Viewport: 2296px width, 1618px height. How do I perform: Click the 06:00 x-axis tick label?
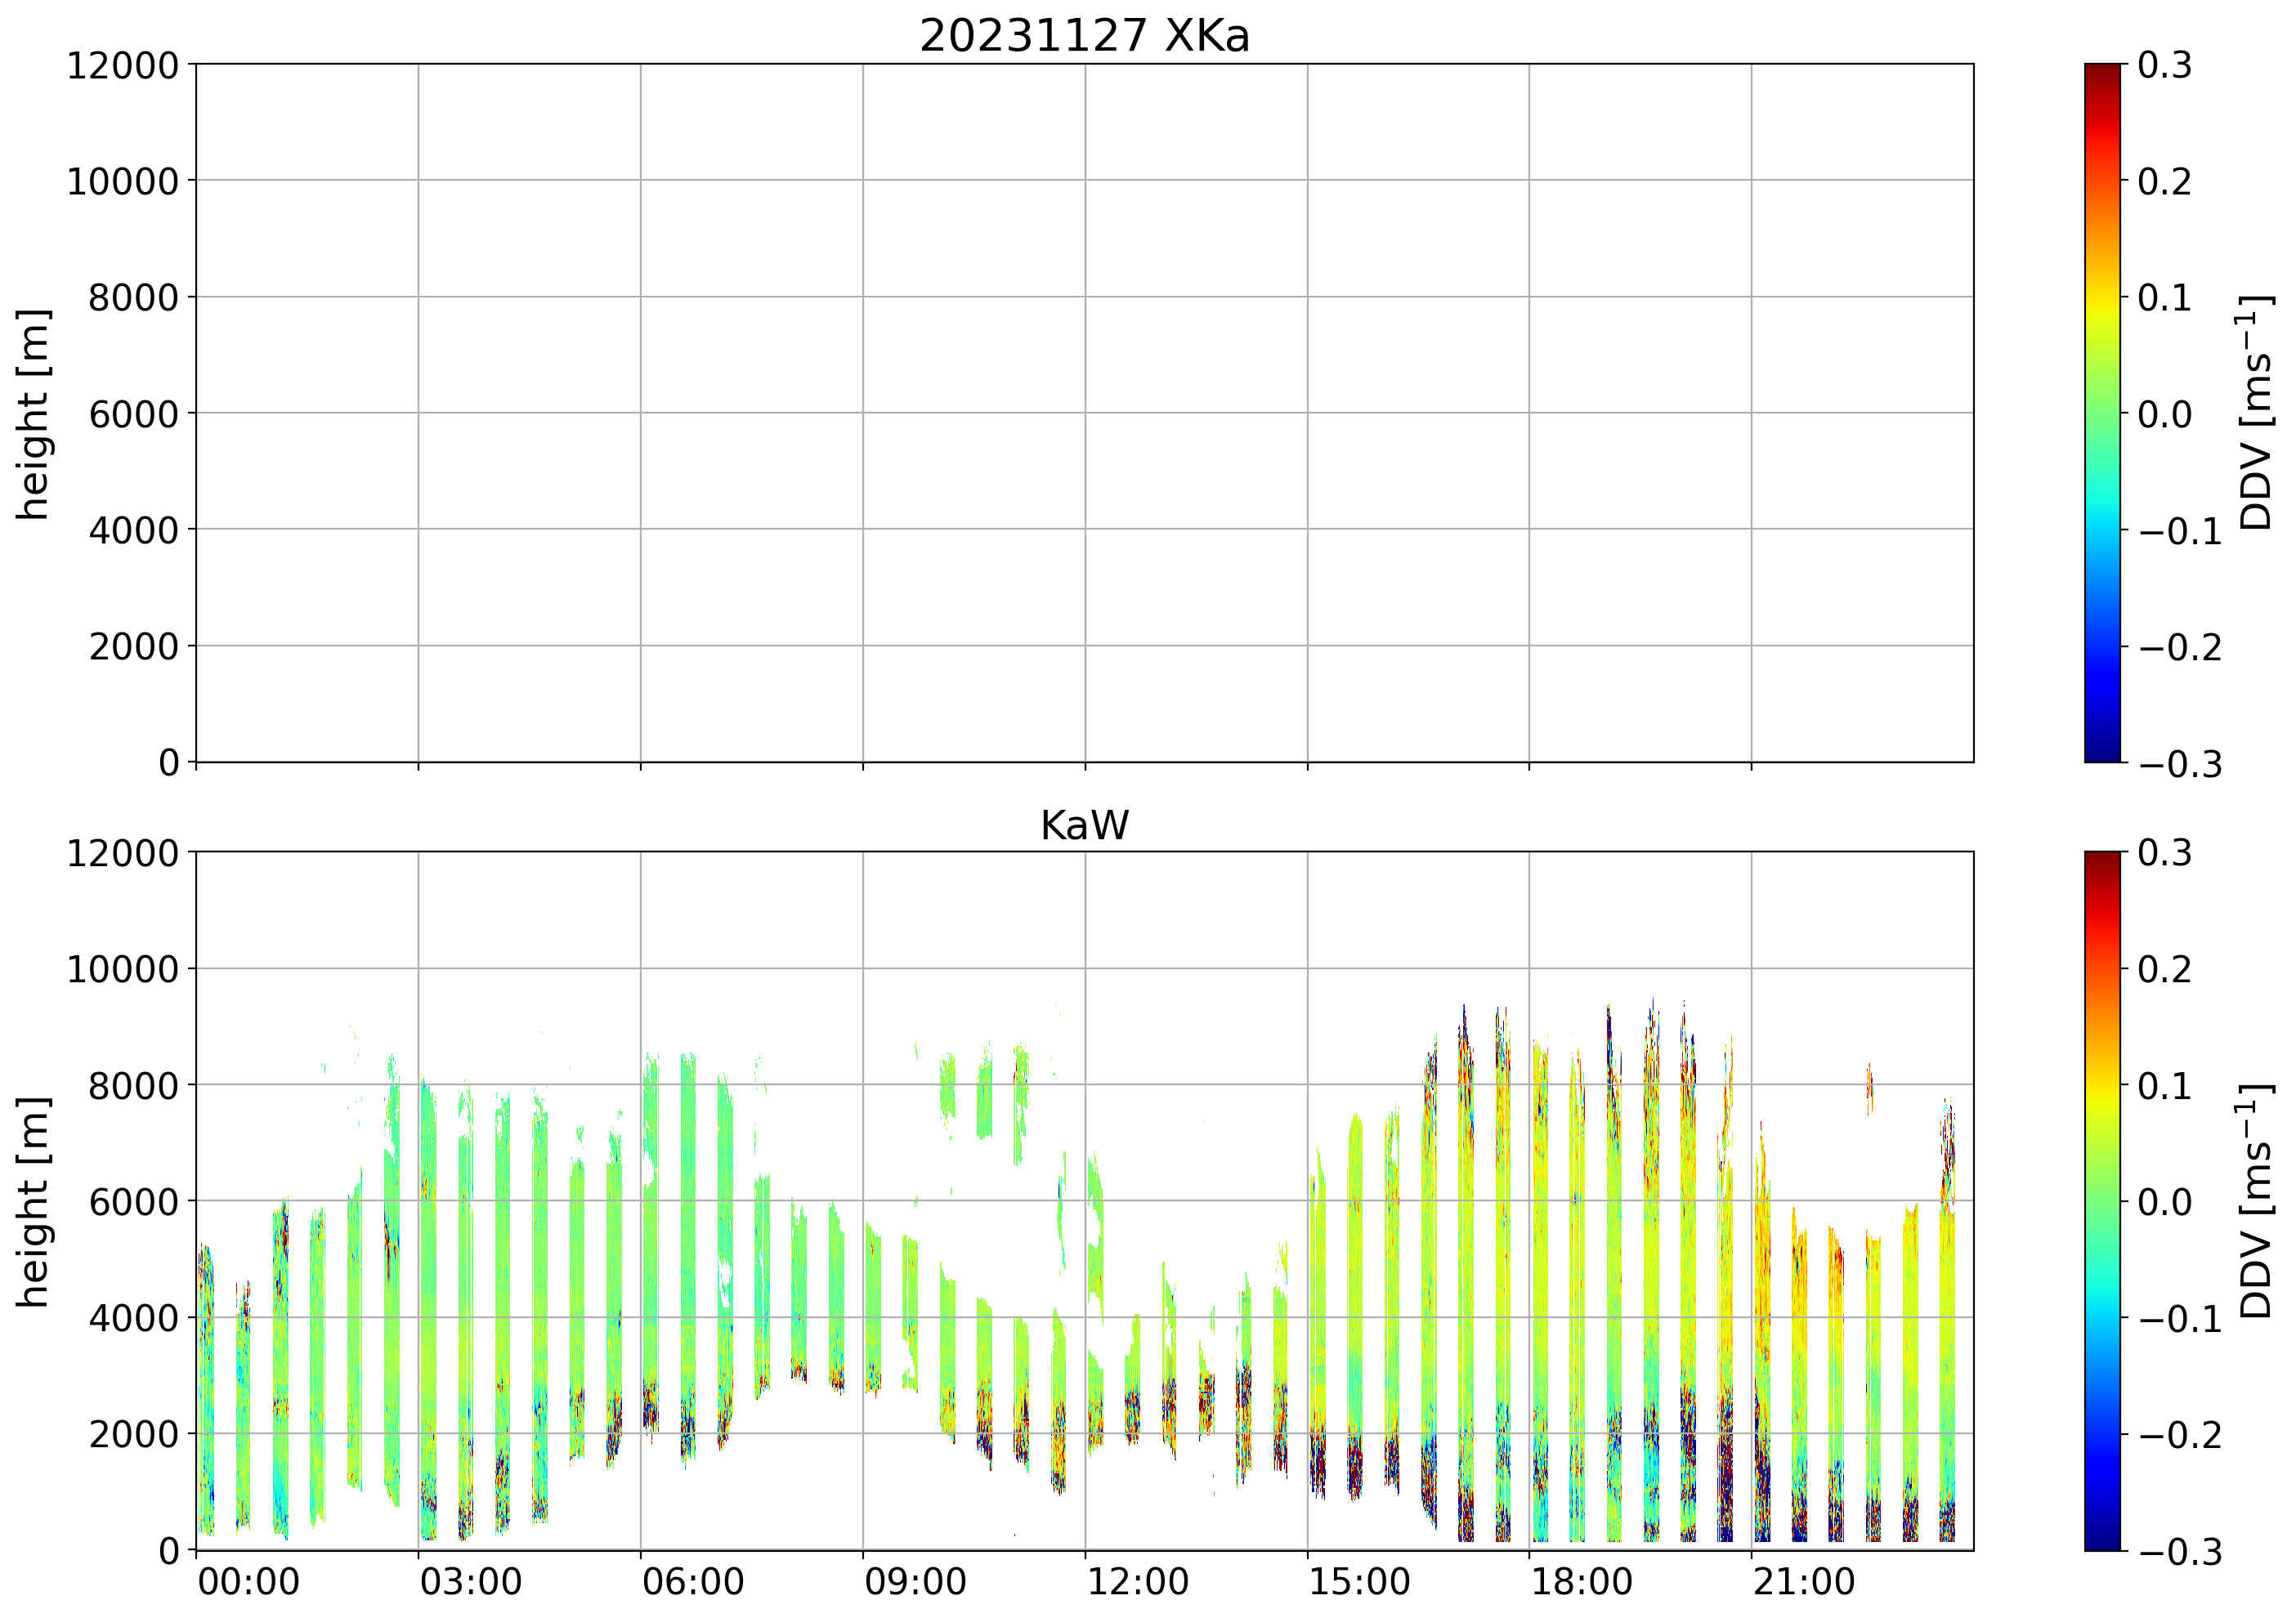693,1583
